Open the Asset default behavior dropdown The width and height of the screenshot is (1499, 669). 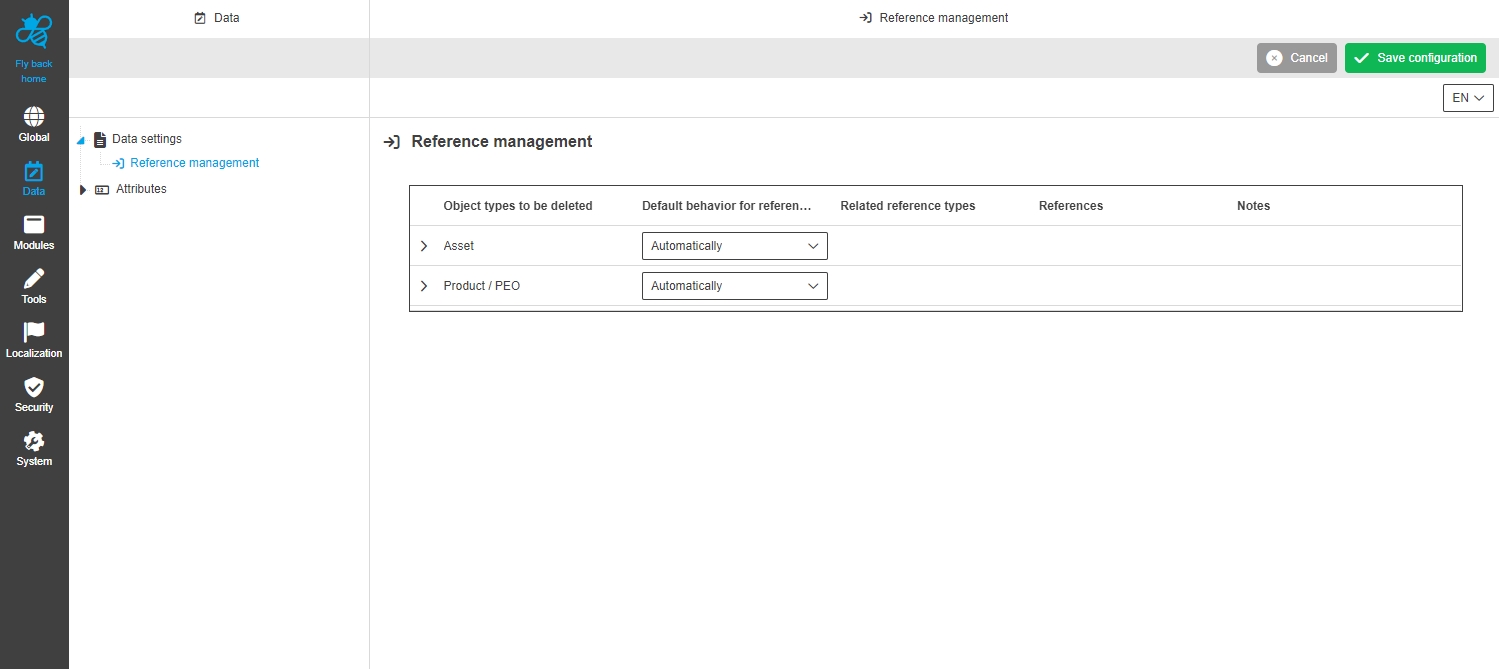pyautogui.click(x=734, y=246)
